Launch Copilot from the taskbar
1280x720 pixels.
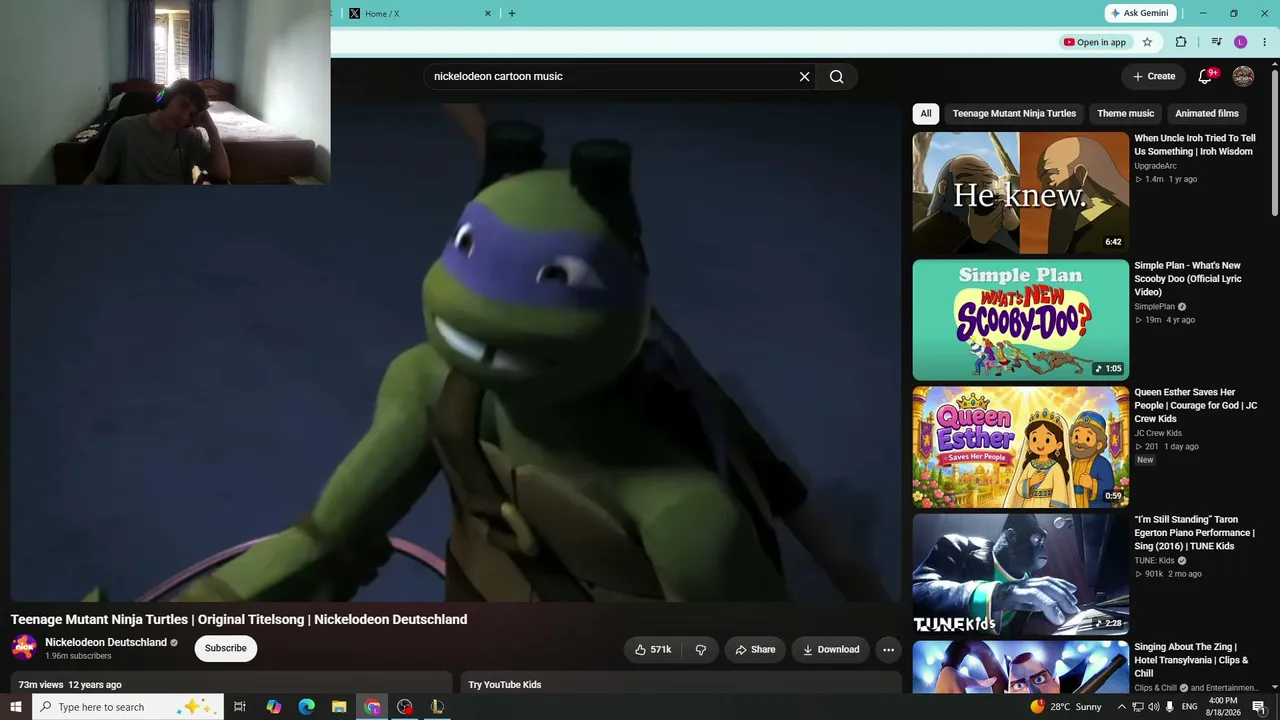tap(273, 707)
